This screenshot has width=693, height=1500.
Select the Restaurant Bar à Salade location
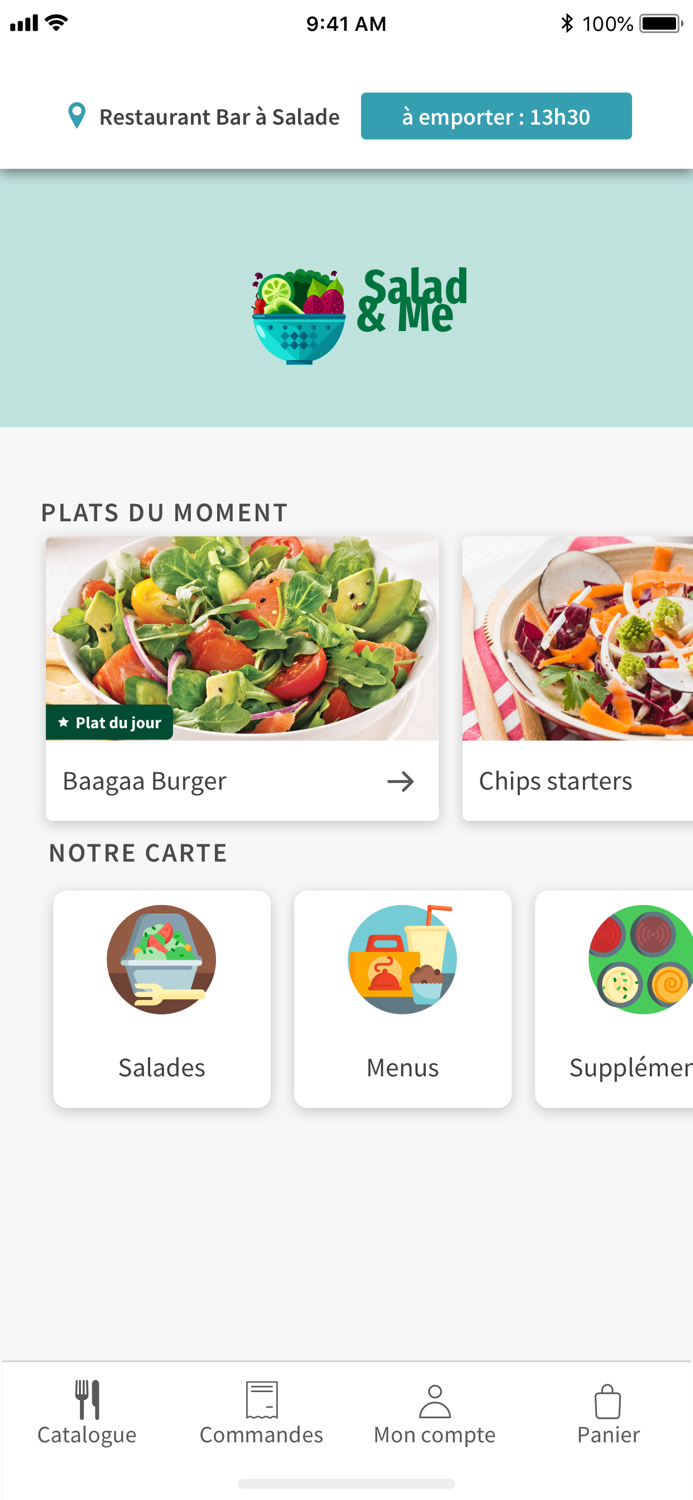click(x=219, y=117)
